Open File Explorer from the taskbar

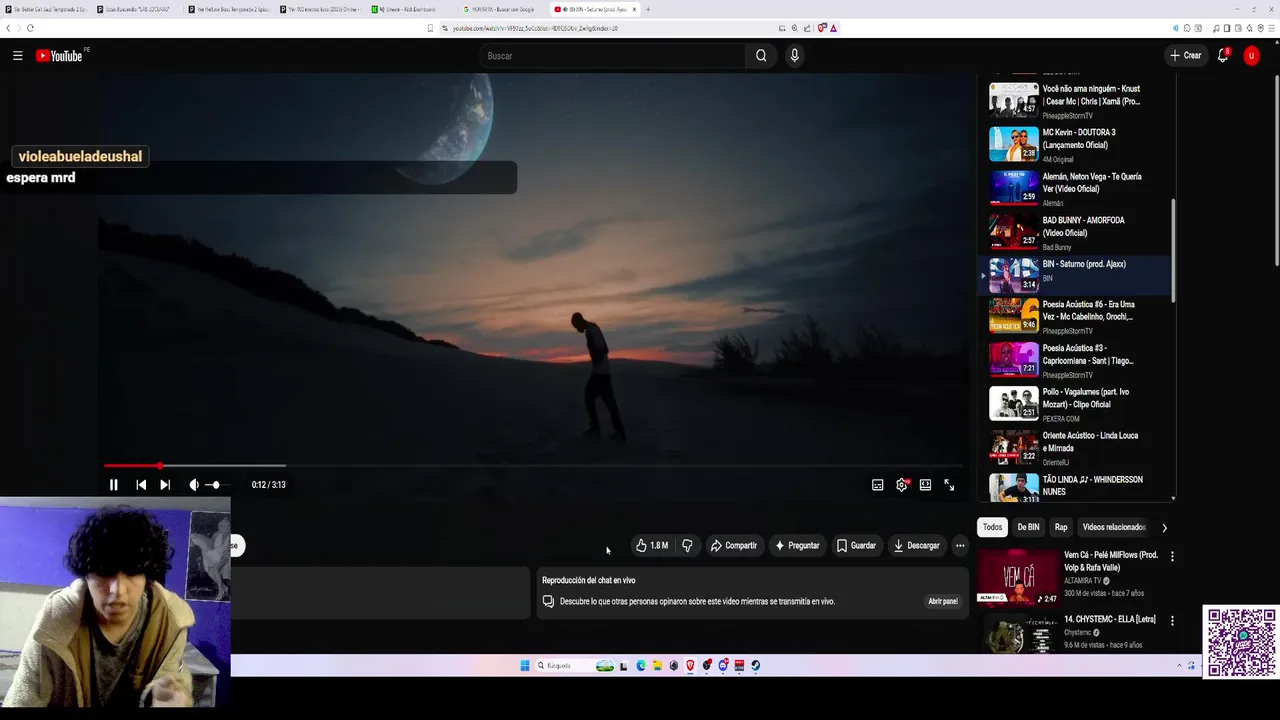click(x=657, y=665)
